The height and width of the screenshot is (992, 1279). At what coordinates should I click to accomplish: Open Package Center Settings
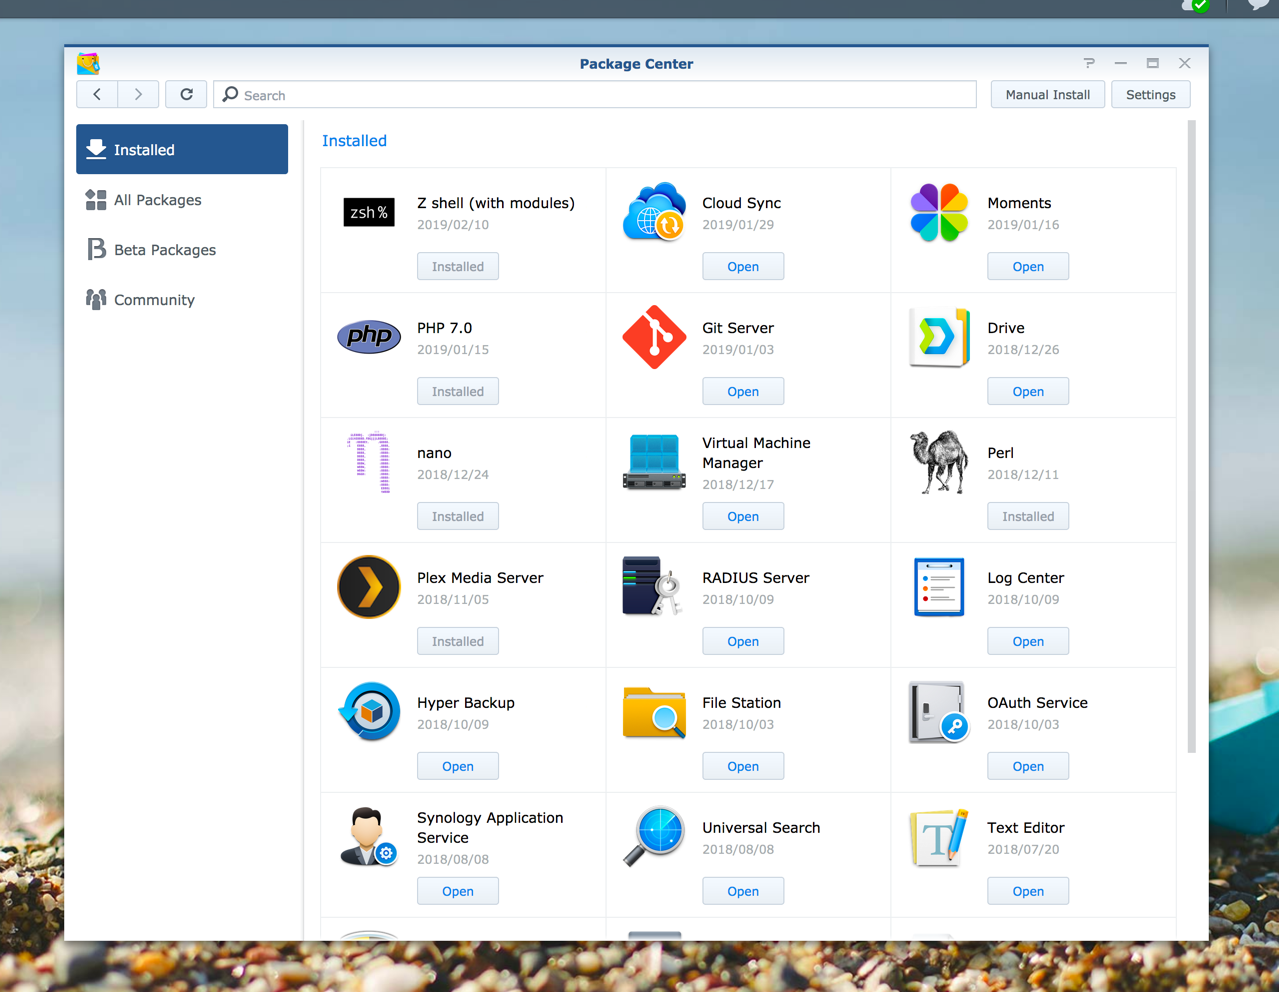pyautogui.click(x=1150, y=94)
